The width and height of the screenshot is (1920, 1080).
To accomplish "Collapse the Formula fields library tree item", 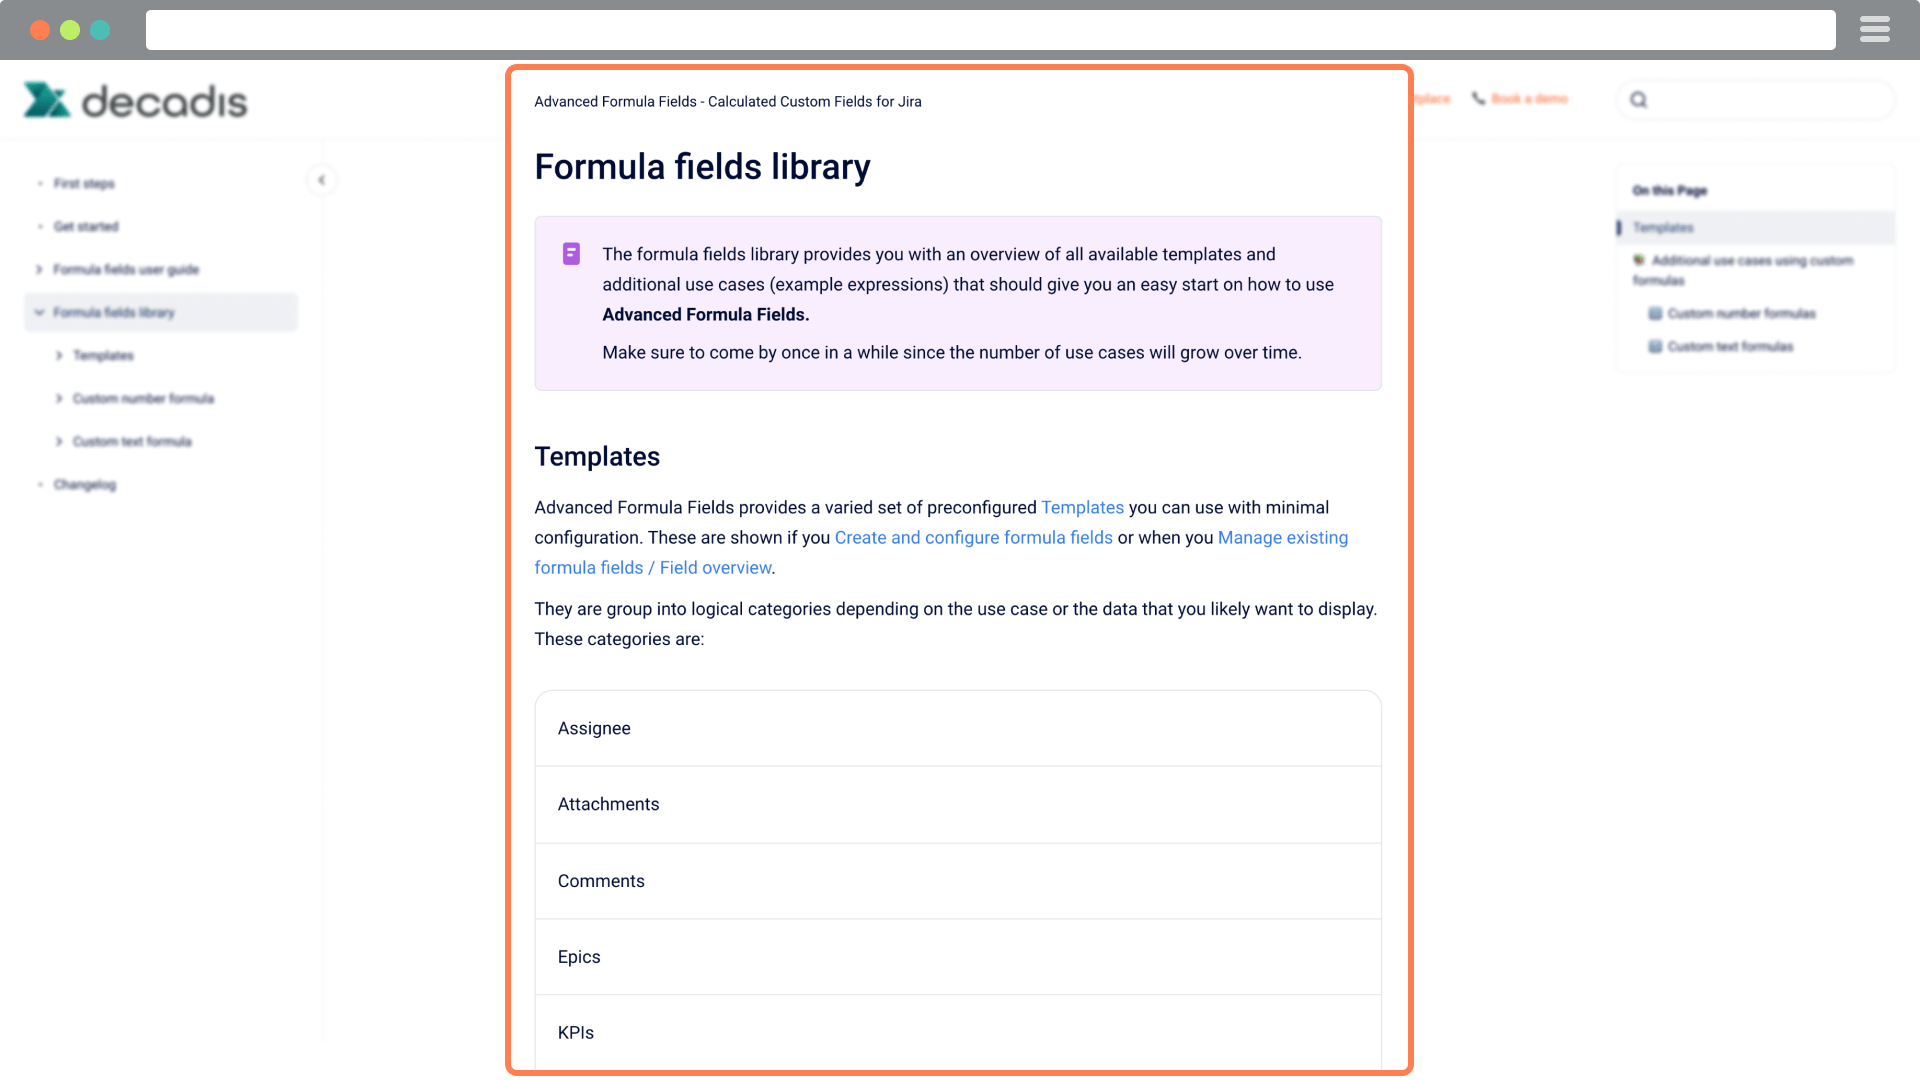I will coord(39,313).
